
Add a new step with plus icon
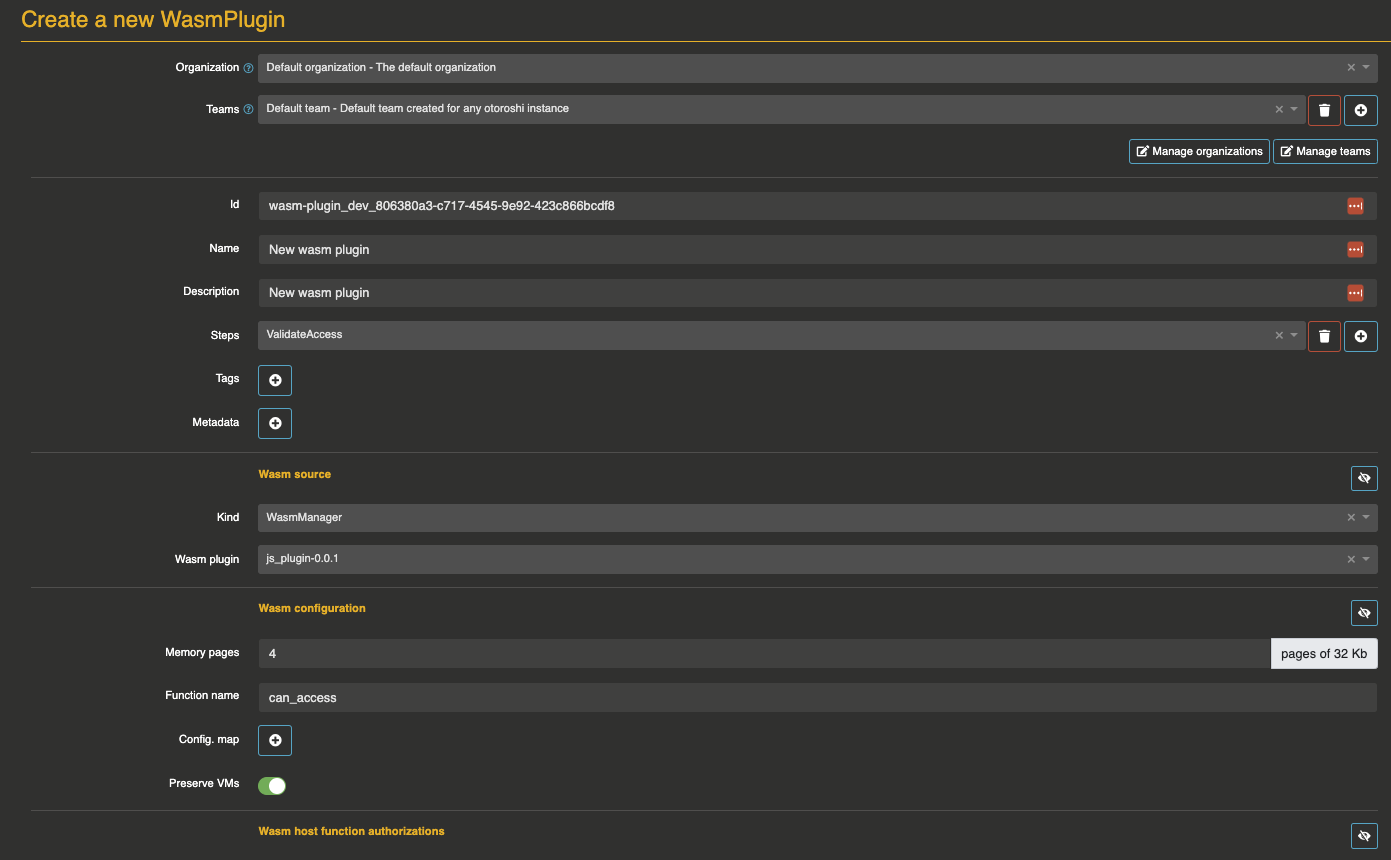coord(1361,337)
